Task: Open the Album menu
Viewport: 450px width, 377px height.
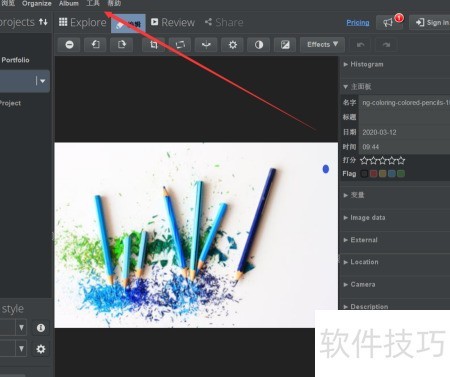Action: [69, 4]
